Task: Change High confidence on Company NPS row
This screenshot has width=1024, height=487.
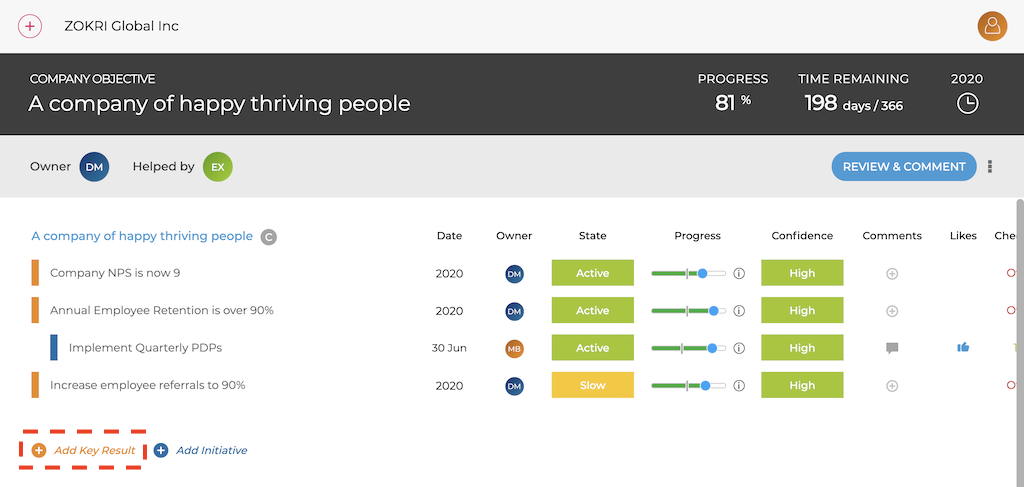Action: click(x=802, y=273)
